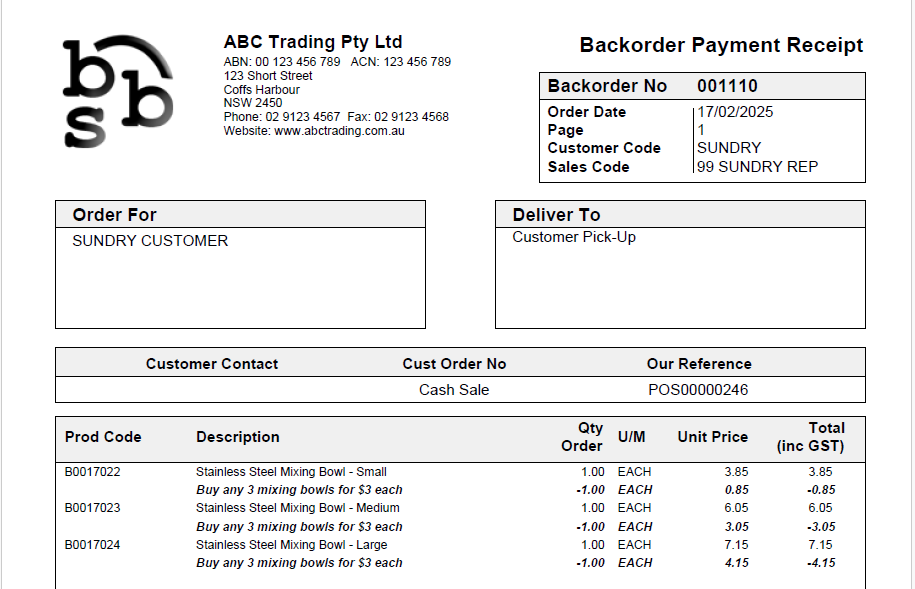This screenshot has width=915, height=589.
Task: Click the Description column header
Action: pos(238,437)
